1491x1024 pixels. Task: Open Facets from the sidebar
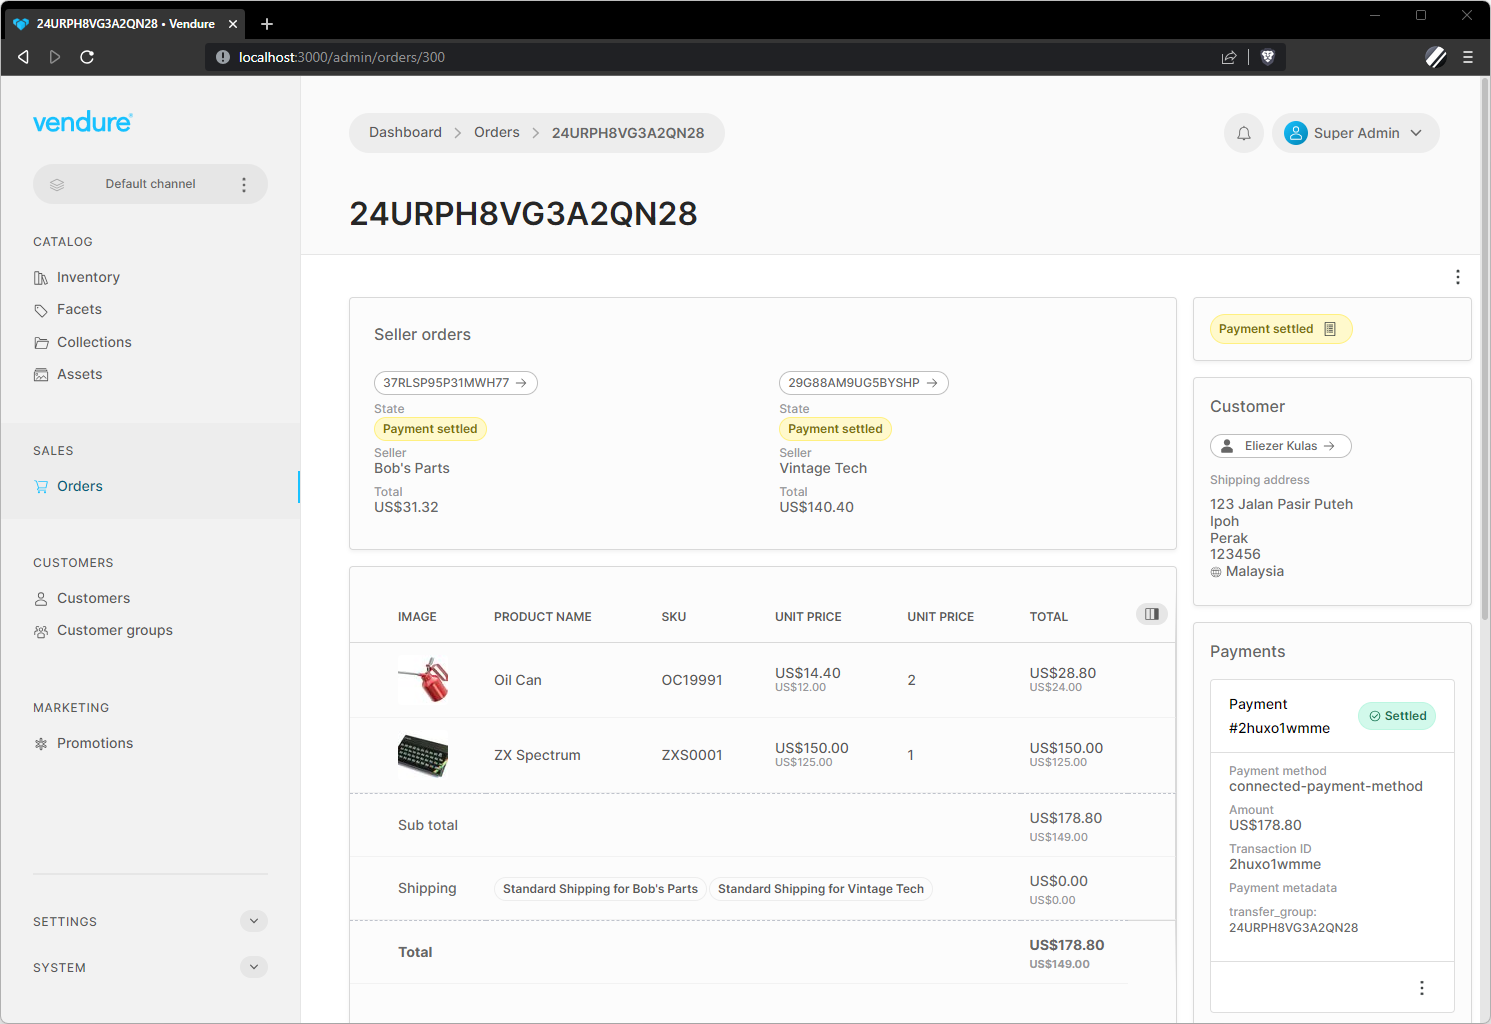(41, 309)
